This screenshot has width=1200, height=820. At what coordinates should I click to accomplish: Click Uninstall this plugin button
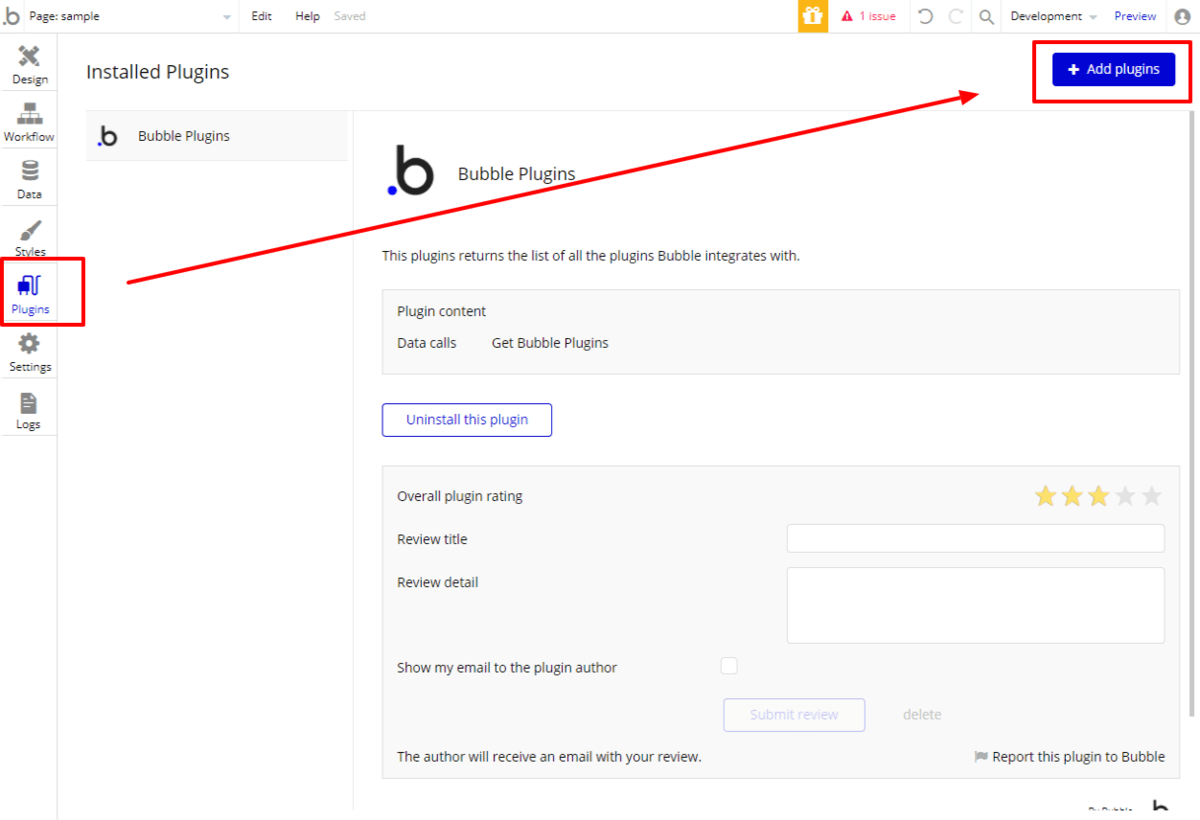coord(467,420)
